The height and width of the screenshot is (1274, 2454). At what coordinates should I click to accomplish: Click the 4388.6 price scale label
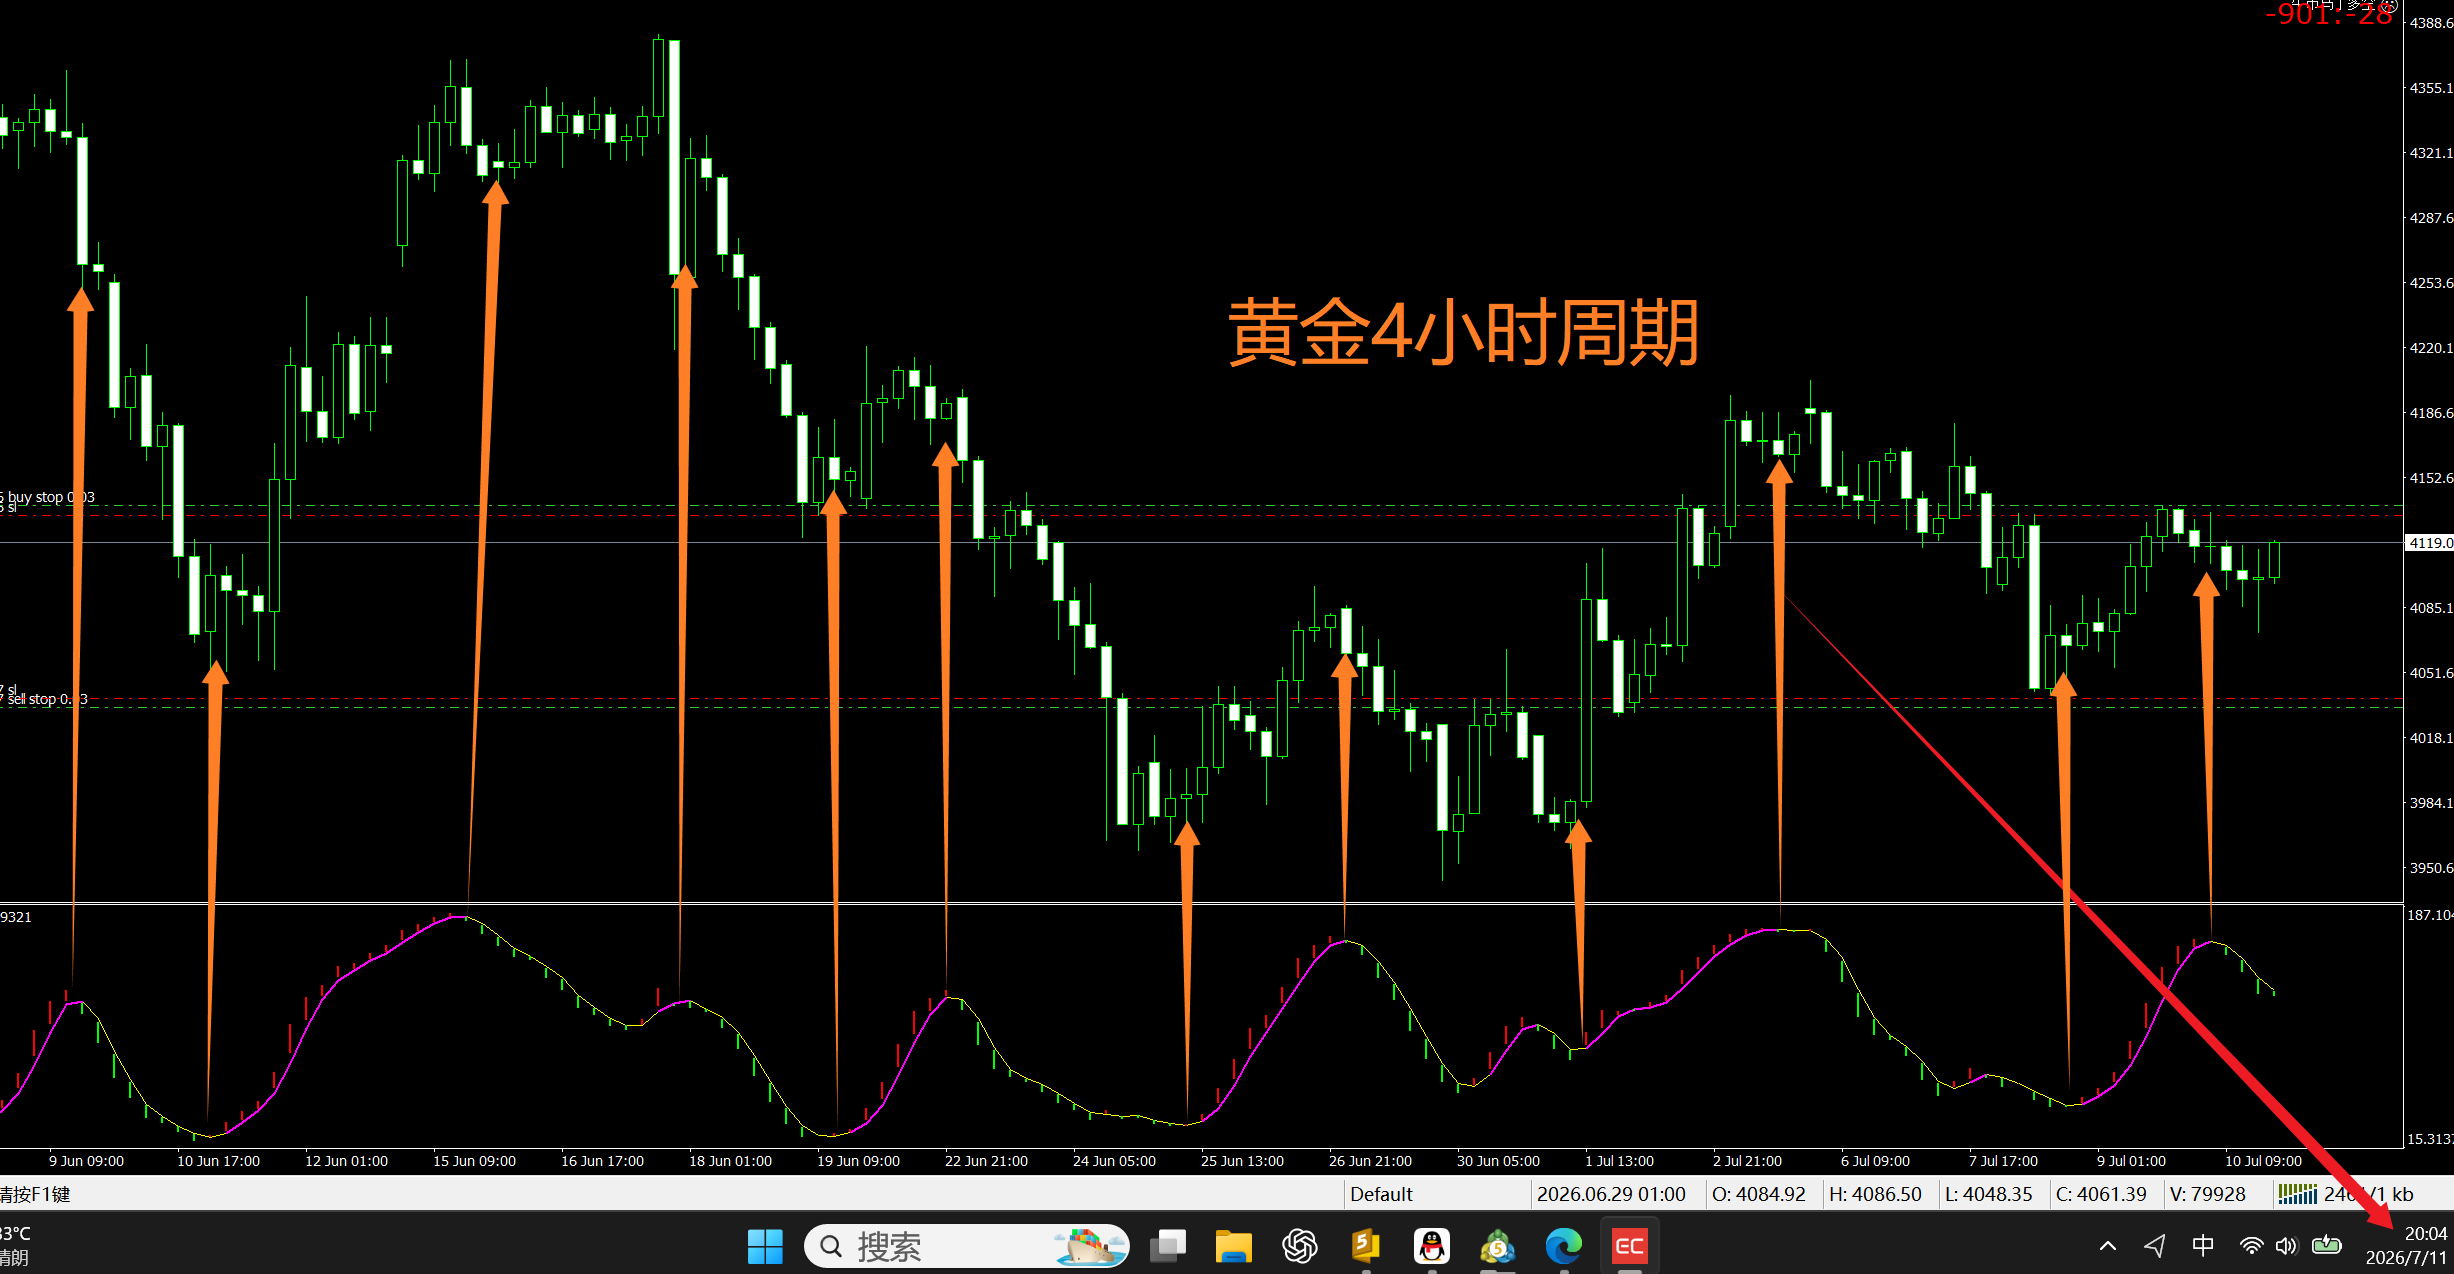pos(2430,23)
